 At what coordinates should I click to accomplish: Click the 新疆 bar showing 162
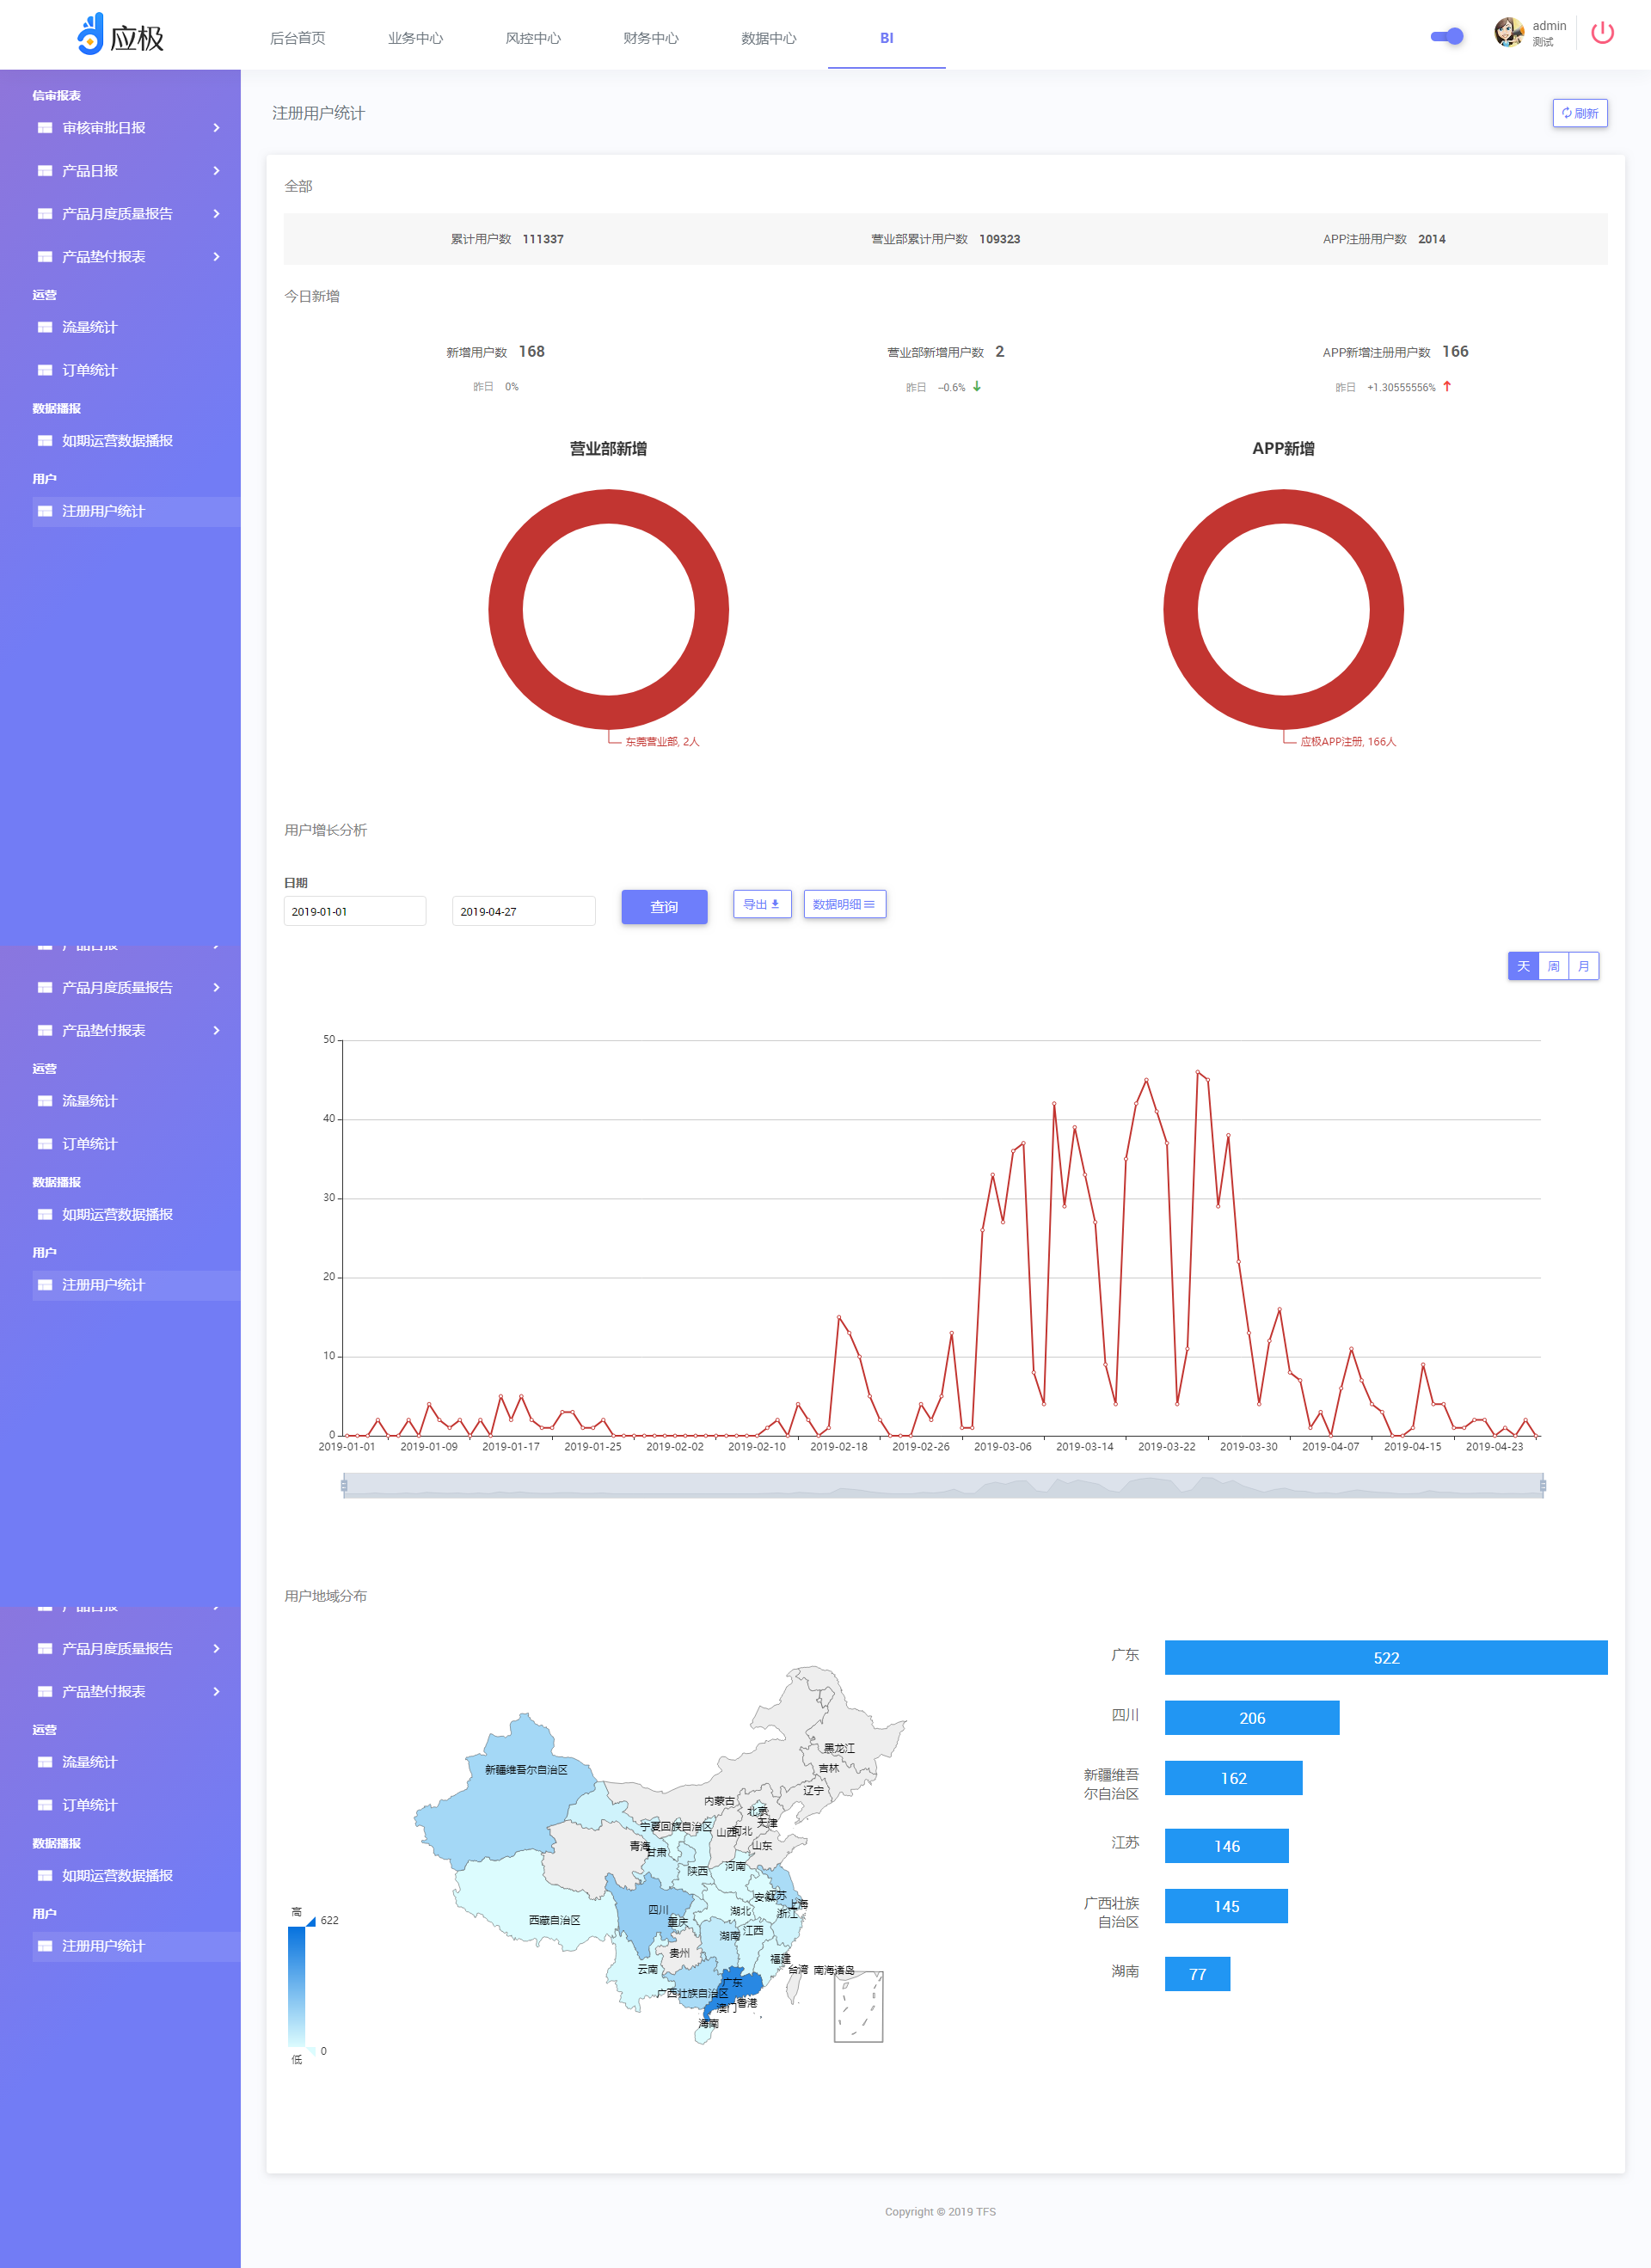pyautogui.click(x=1233, y=1777)
